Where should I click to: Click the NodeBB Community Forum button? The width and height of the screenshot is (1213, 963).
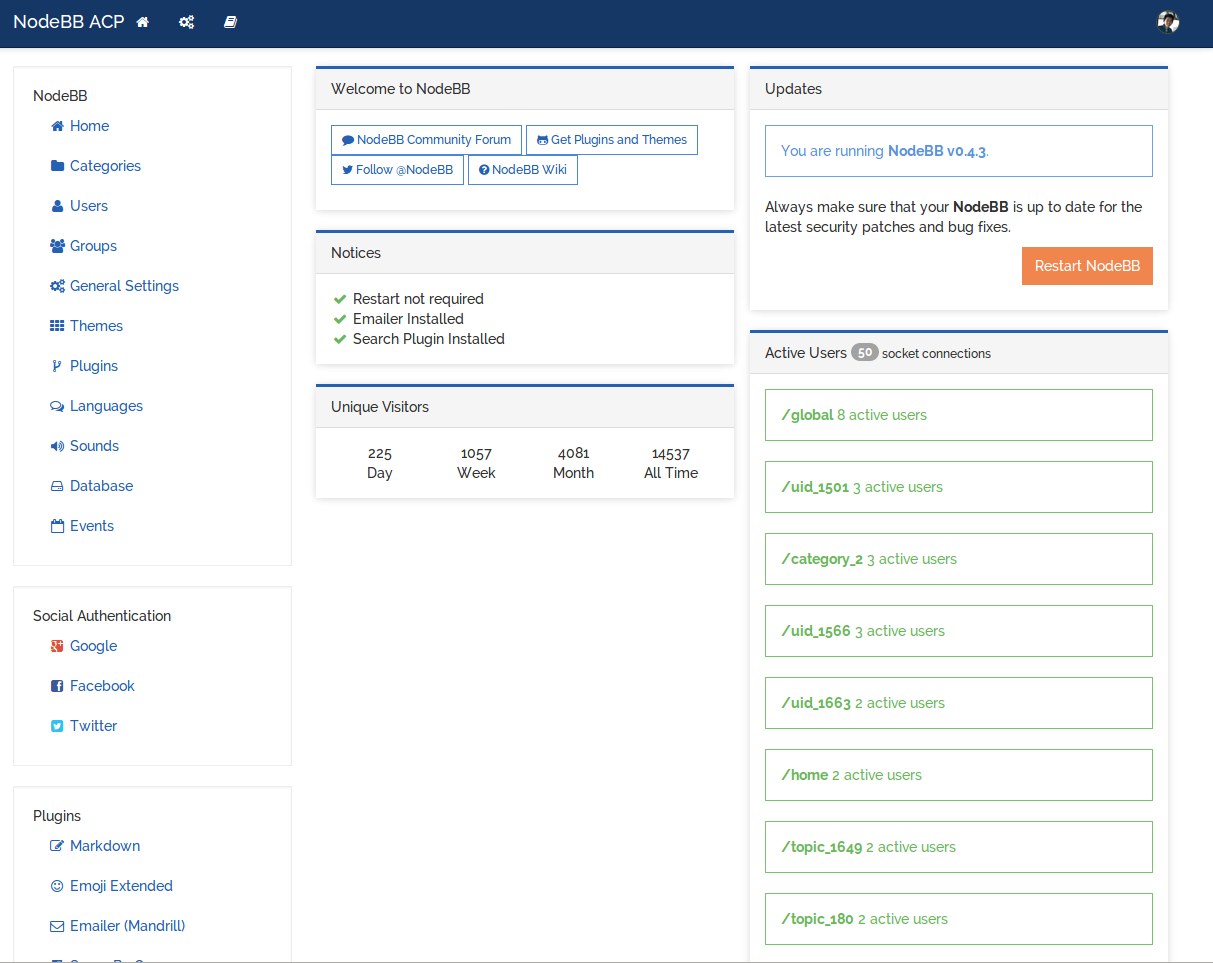[426, 140]
